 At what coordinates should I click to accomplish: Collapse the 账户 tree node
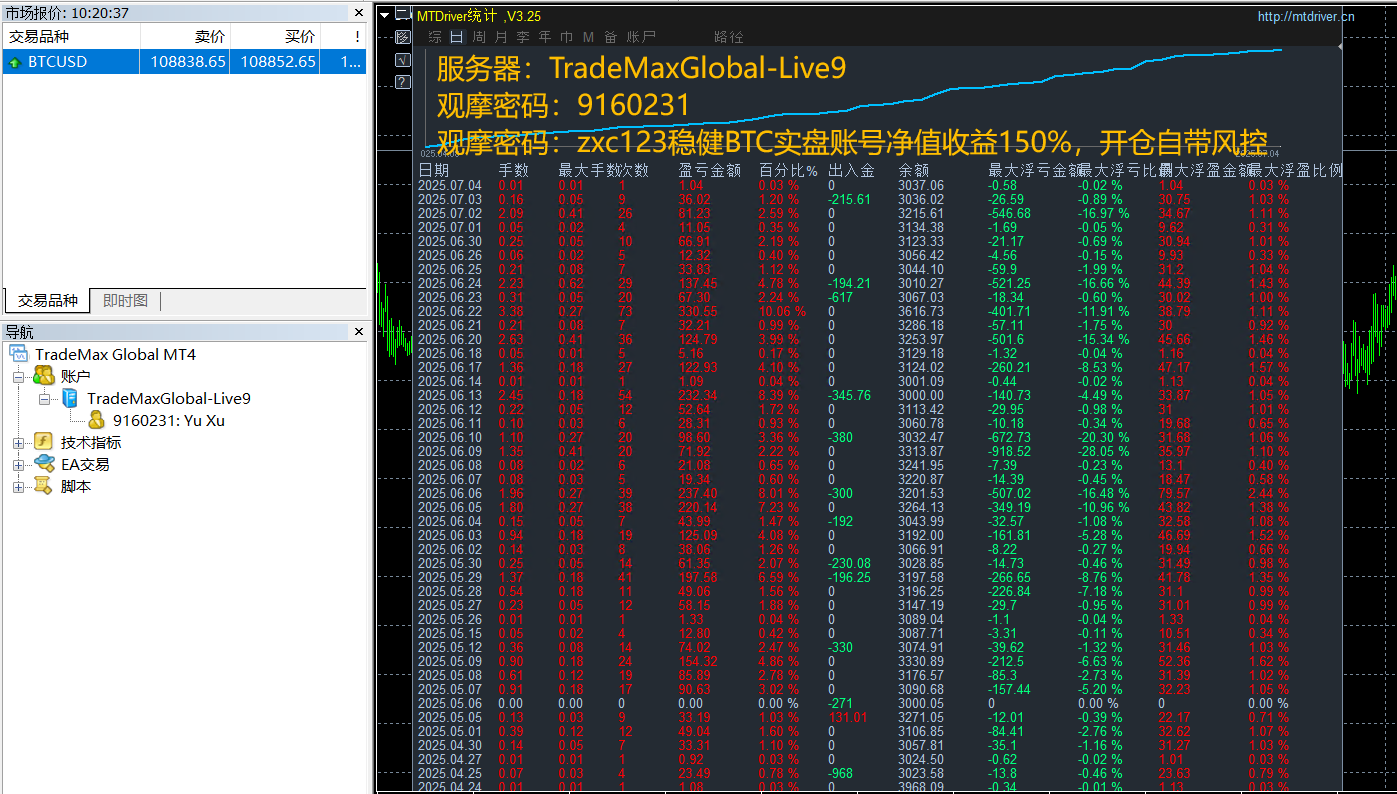pyautogui.click(x=18, y=377)
